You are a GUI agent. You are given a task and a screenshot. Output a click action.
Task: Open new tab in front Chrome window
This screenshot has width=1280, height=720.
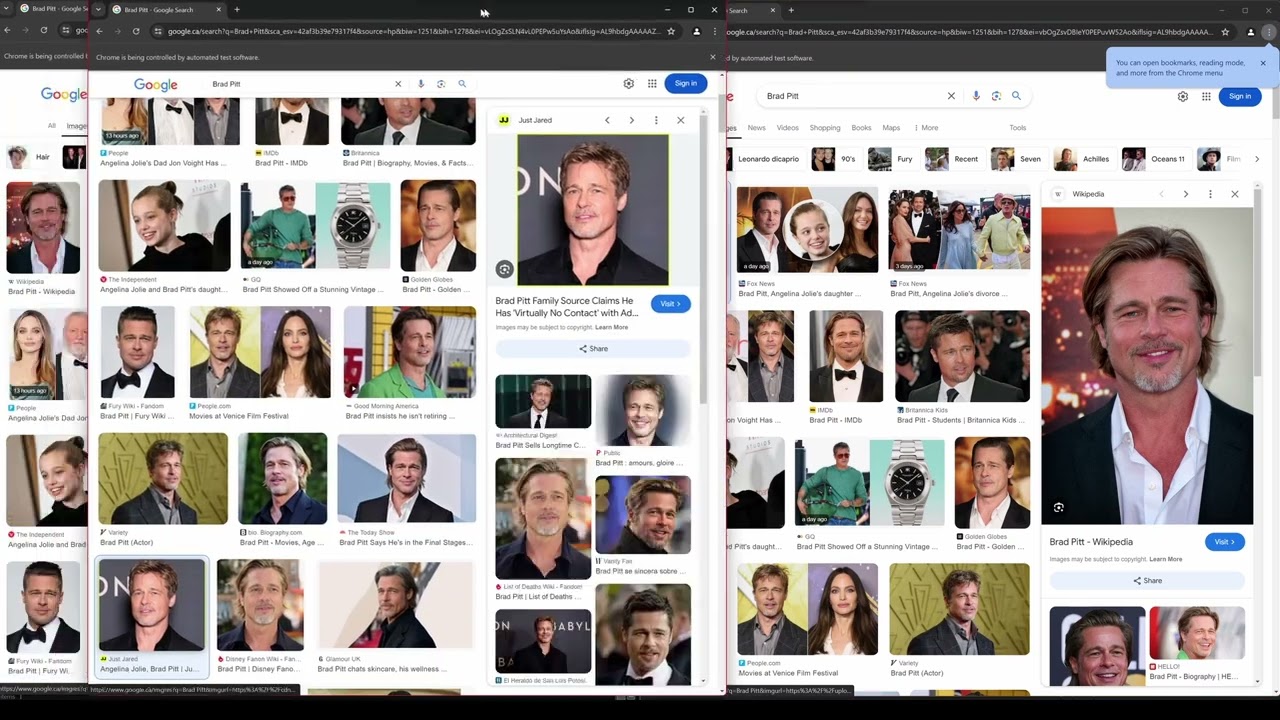coord(237,10)
